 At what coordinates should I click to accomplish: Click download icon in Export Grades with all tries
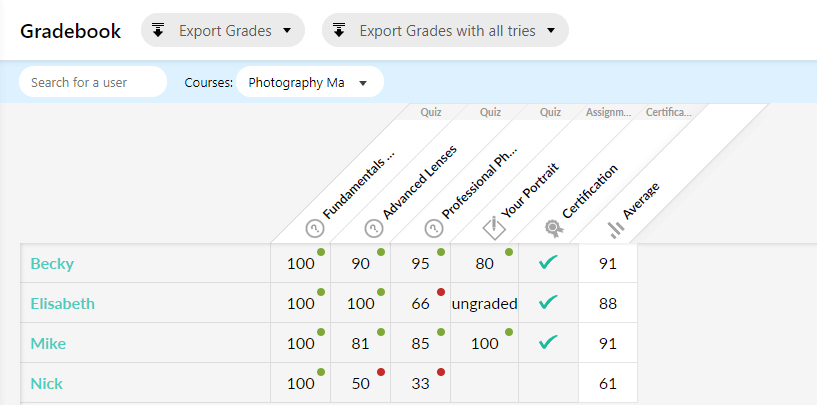339,30
